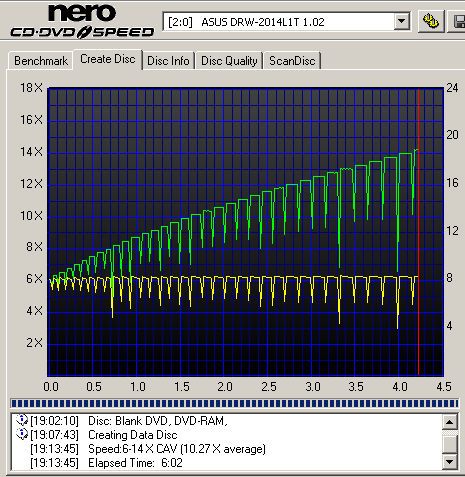Click the log scrollbar up arrow
Viewport: 465px width, 477px height.
click(449, 422)
